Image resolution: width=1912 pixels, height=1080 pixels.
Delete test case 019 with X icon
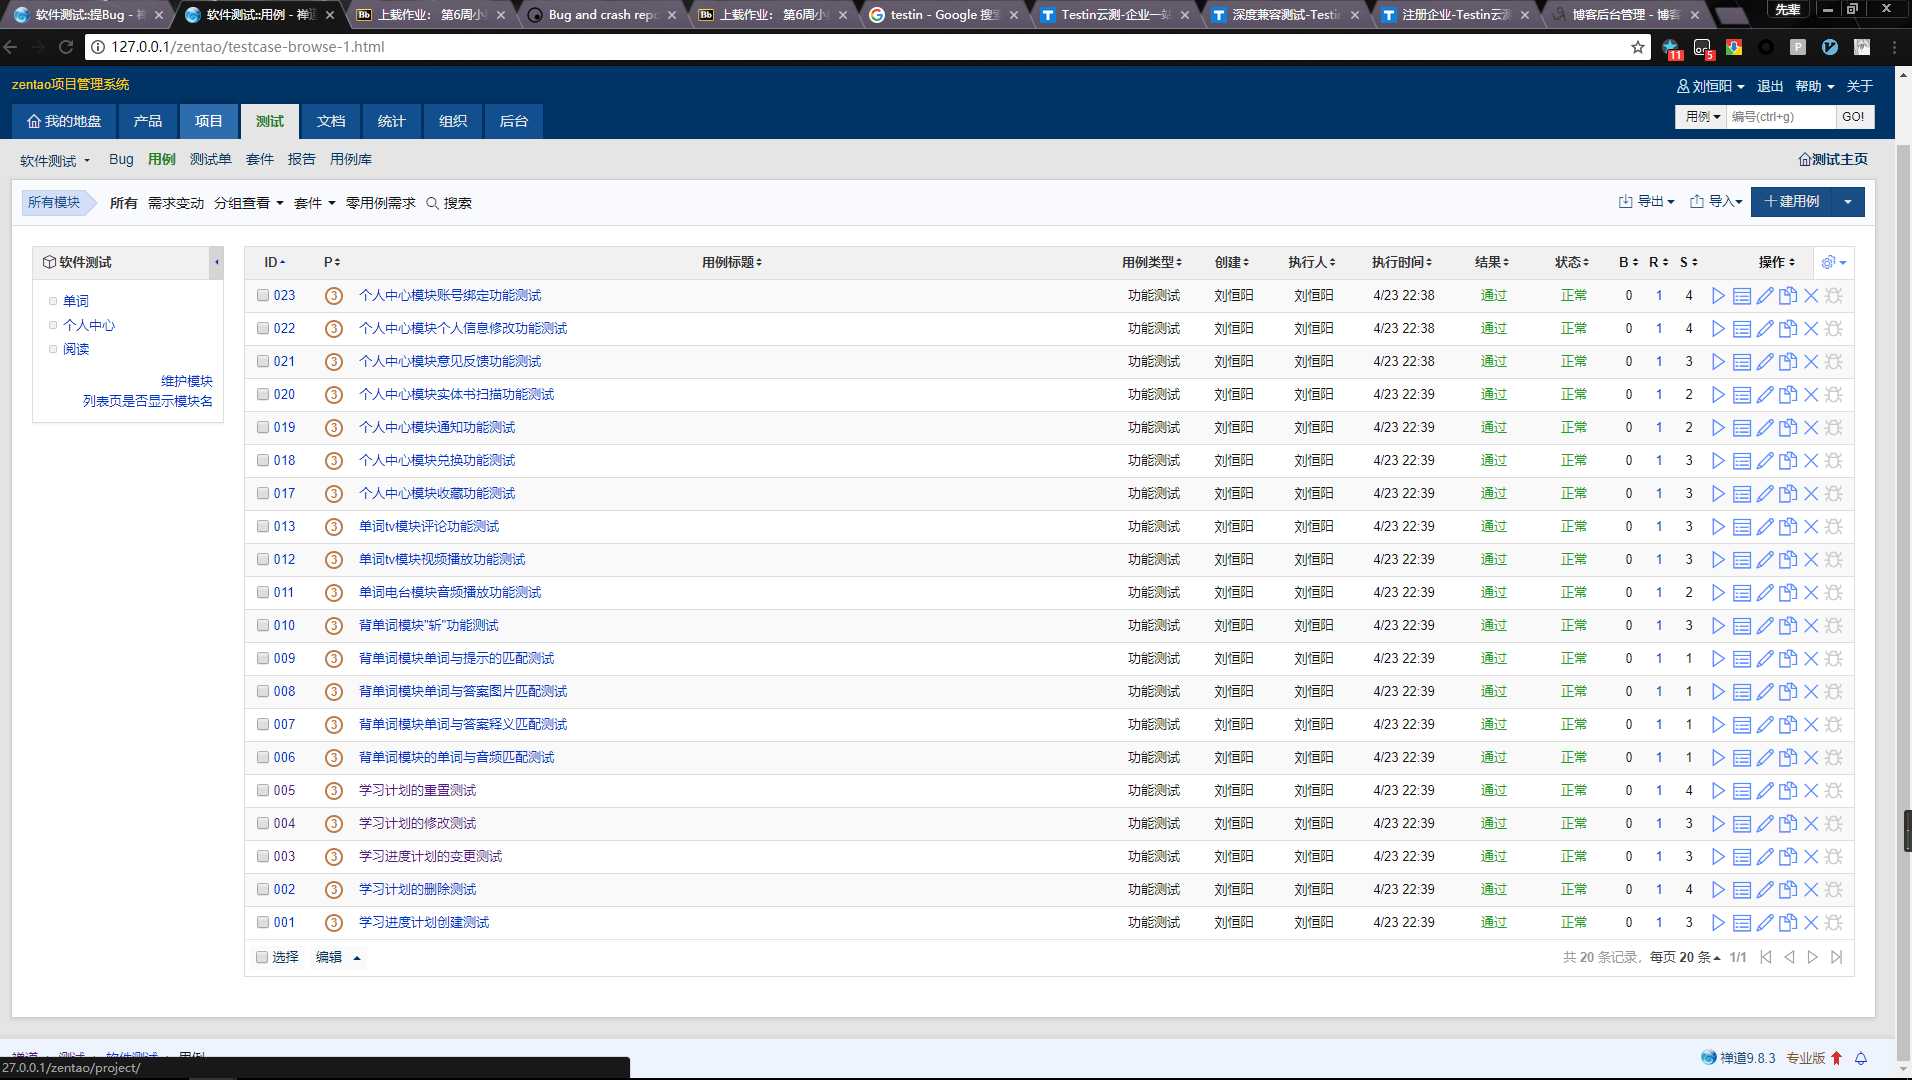(x=1811, y=427)
